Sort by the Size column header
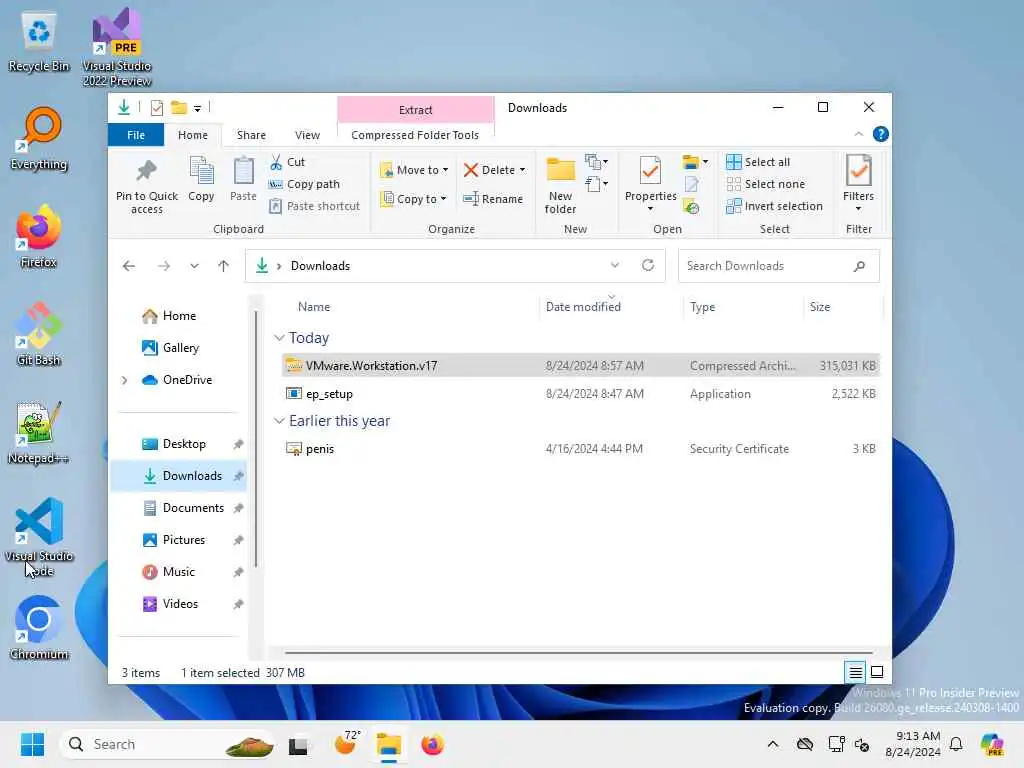Screen dimensions: 1024x768 pos(820,307)
